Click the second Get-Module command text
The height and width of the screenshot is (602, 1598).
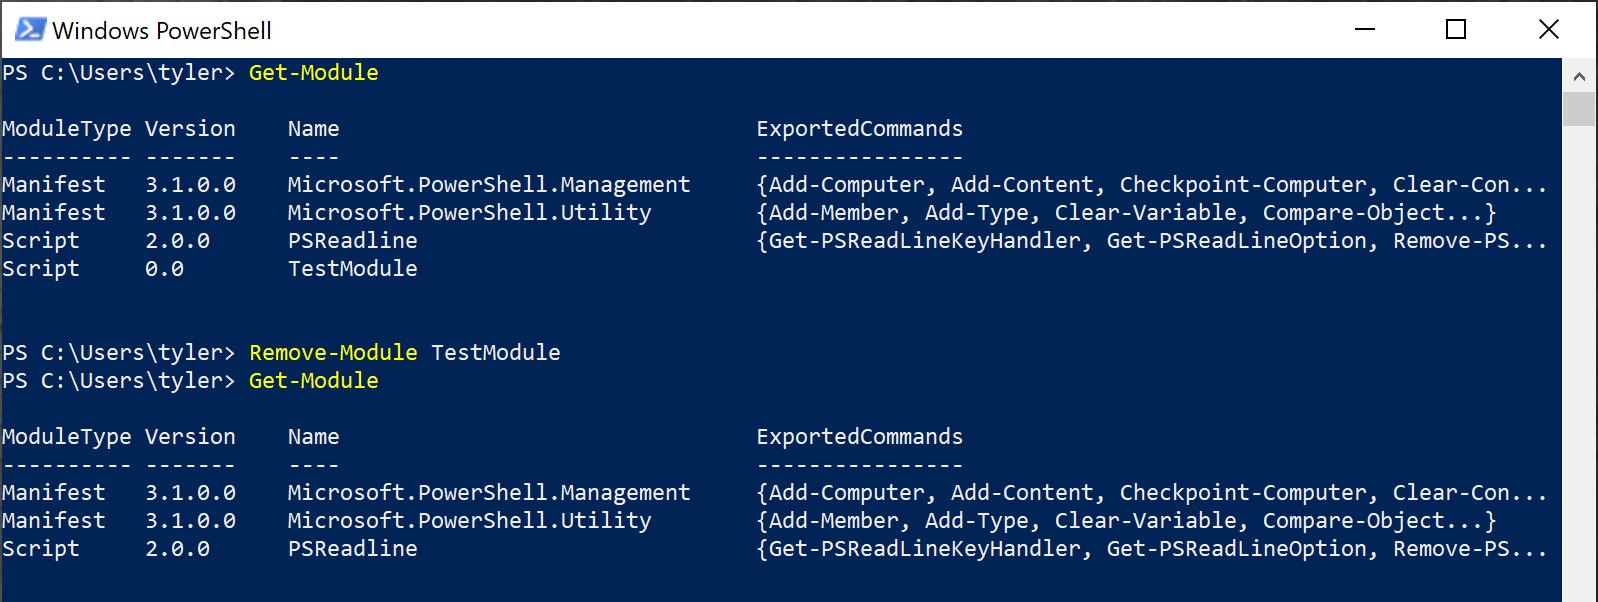pos(313,380)
